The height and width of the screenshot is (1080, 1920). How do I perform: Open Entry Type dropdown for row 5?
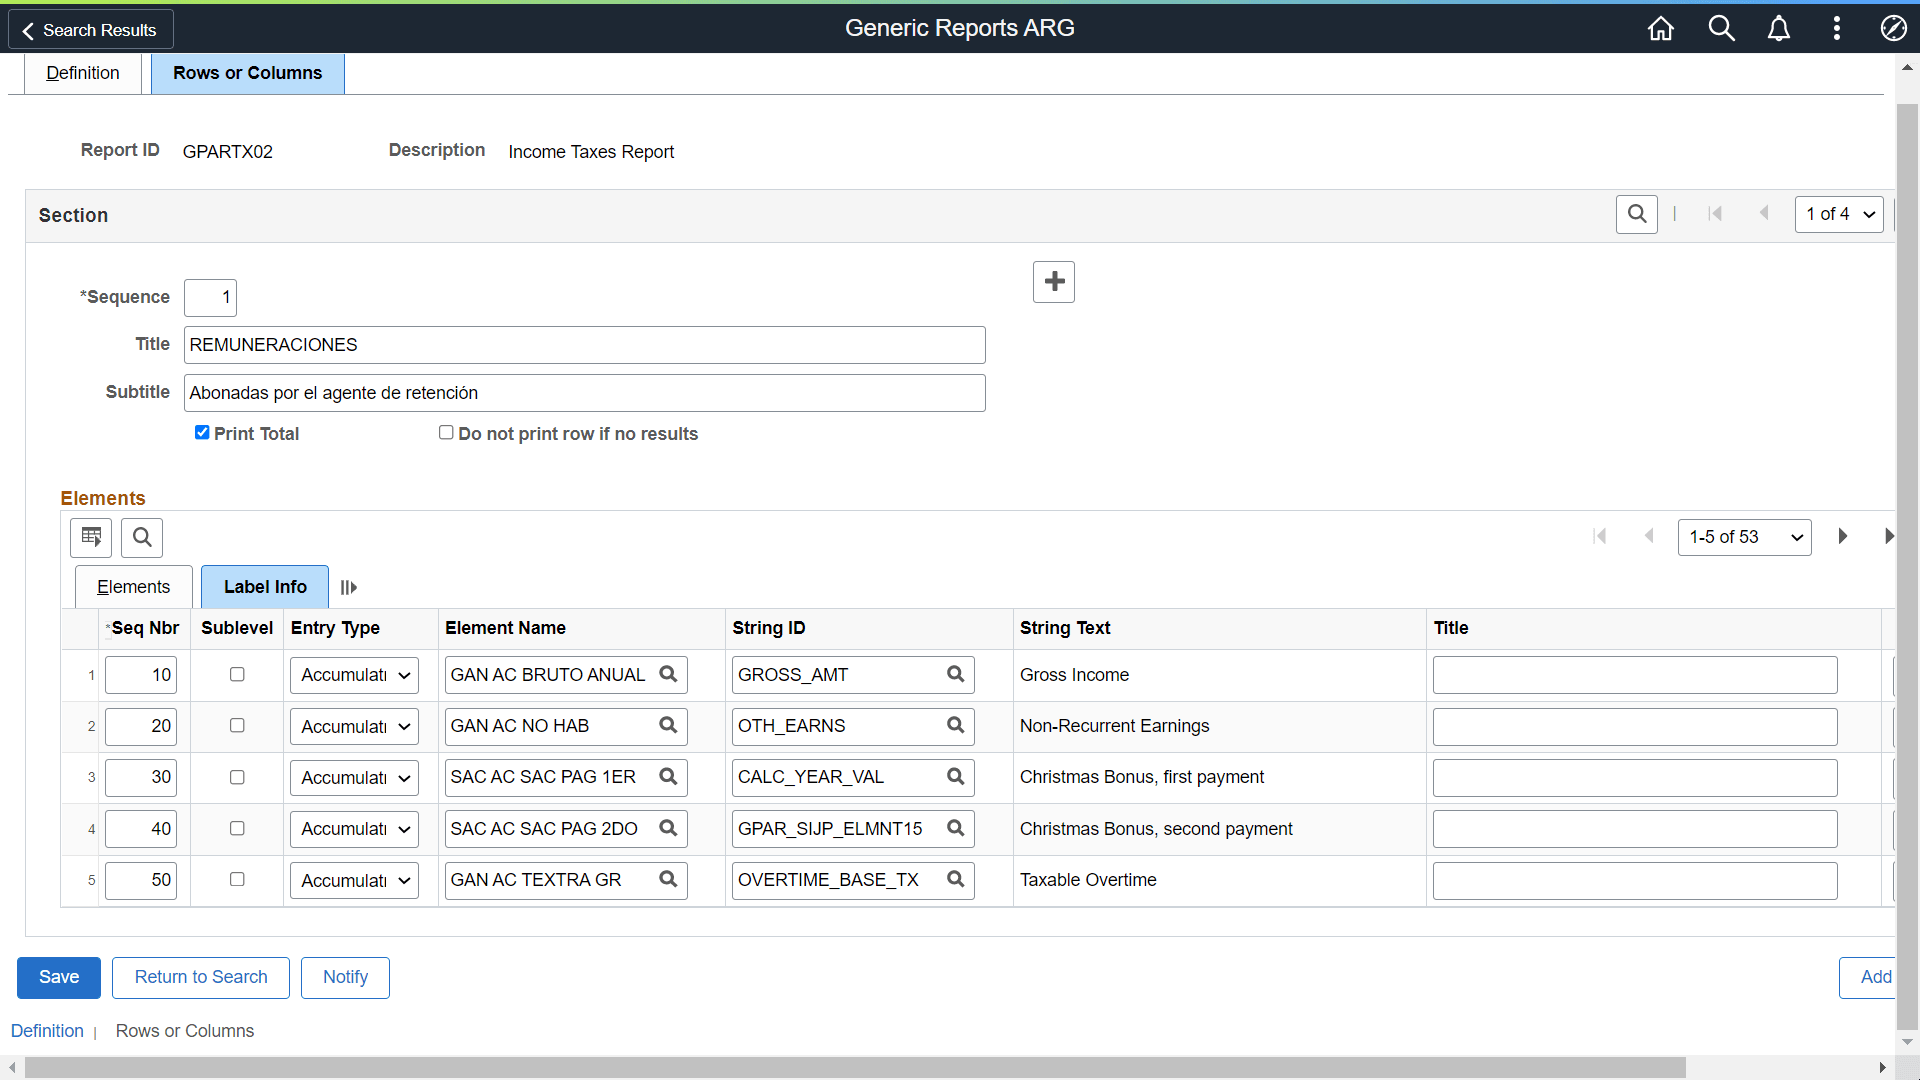pos(354,880)
